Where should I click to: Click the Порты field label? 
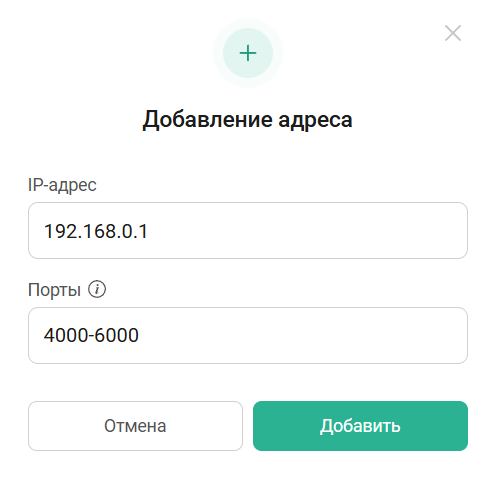point(54,290)
